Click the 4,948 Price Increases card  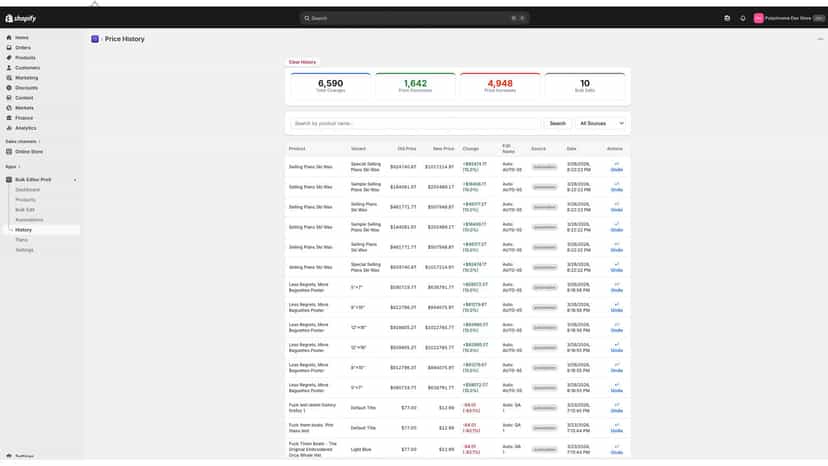[500, 86]
